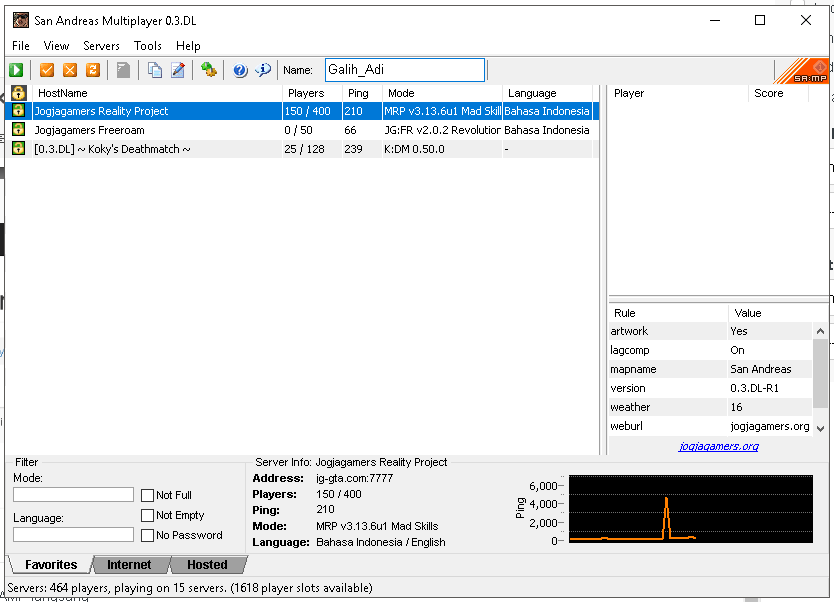The image size is (834, 602).
Task: Open the jogjagamers.org link
Action: pyautogui.click(x=719, y=446)
